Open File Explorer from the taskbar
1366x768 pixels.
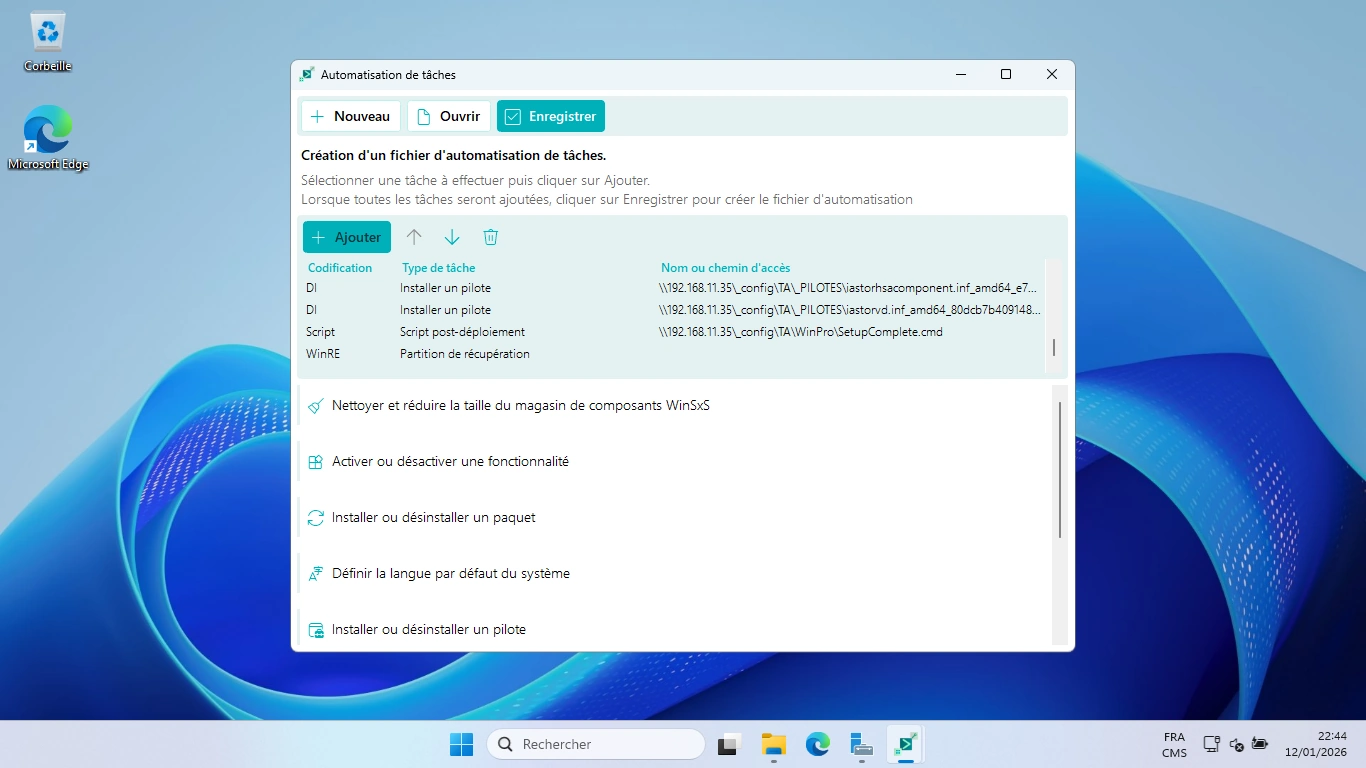click(x=773, y=744)
